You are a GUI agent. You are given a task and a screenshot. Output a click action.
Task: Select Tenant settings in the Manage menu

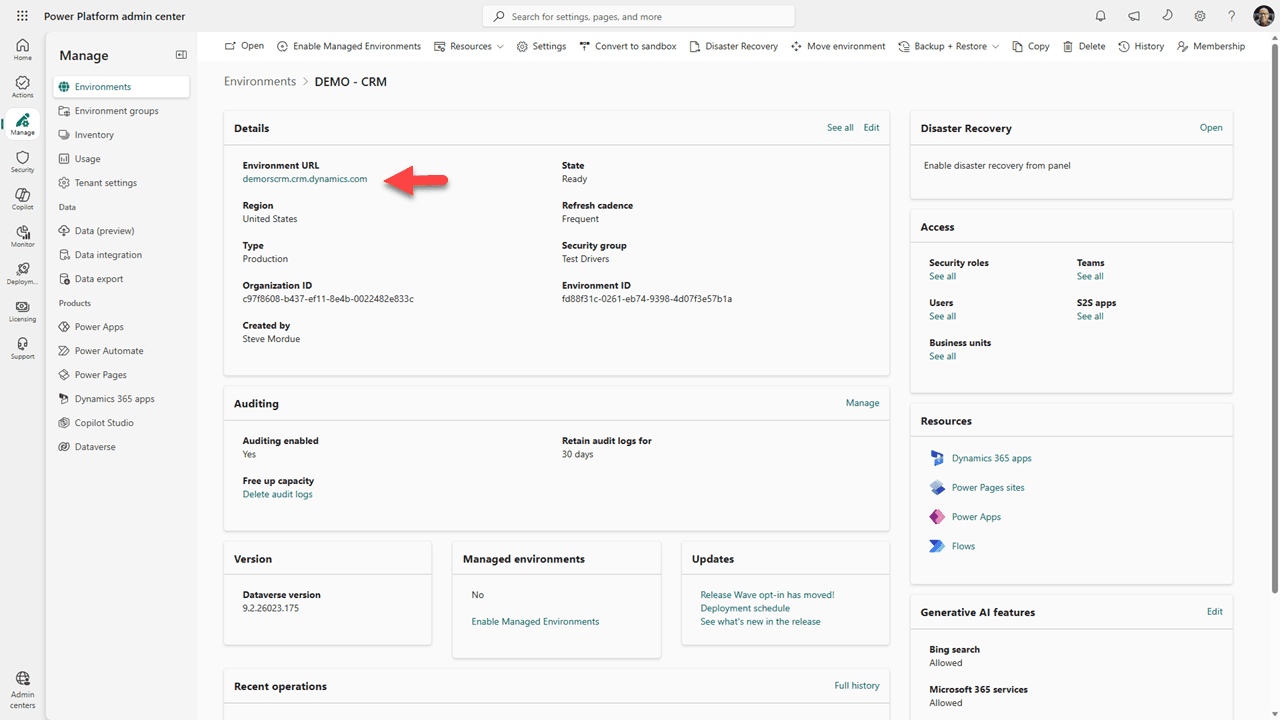coord(105,182)
